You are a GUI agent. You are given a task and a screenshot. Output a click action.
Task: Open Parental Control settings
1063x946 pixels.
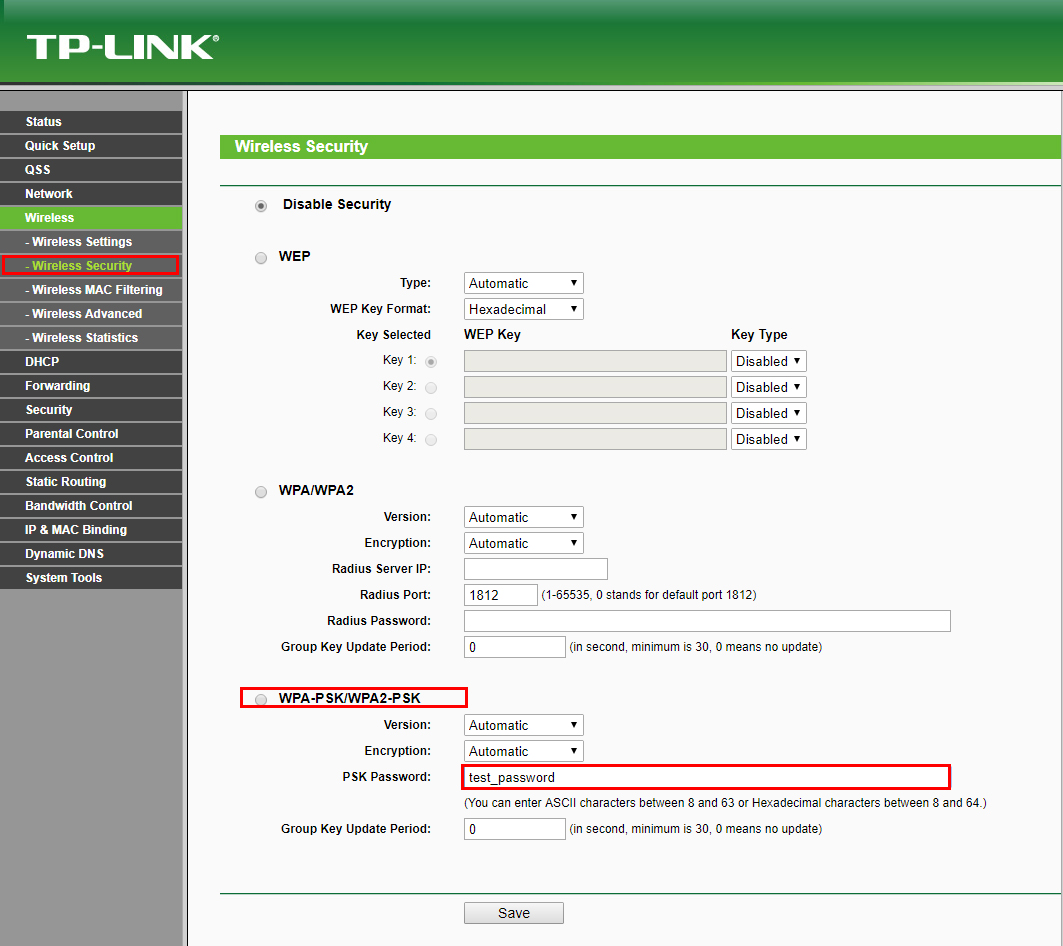pyautogui.click(x=72, y=434)
